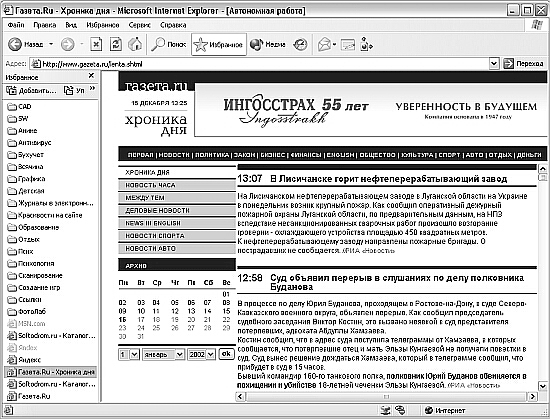Viewport: 550px width, 419px height.
Task: Select Газета.Ru - Хроника дня favorite
Action: (x=51, y=372)
